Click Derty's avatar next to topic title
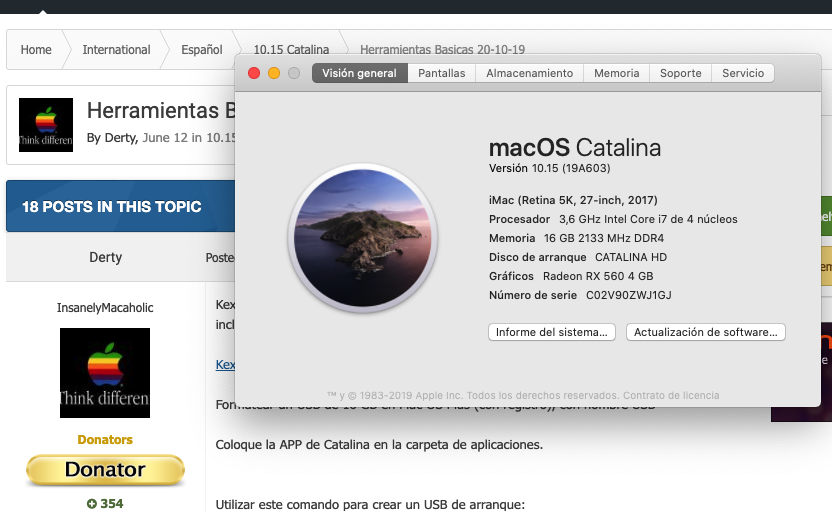This screenshot has height=511, width=832. [46, 125]
